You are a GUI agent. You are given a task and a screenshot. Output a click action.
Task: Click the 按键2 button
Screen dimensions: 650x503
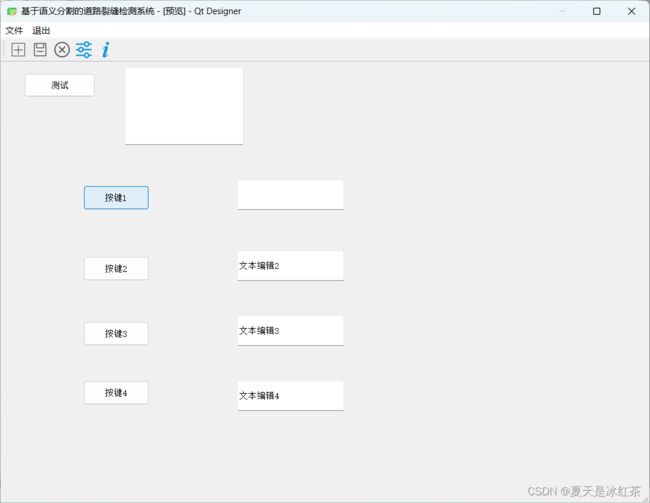point(116,269)
